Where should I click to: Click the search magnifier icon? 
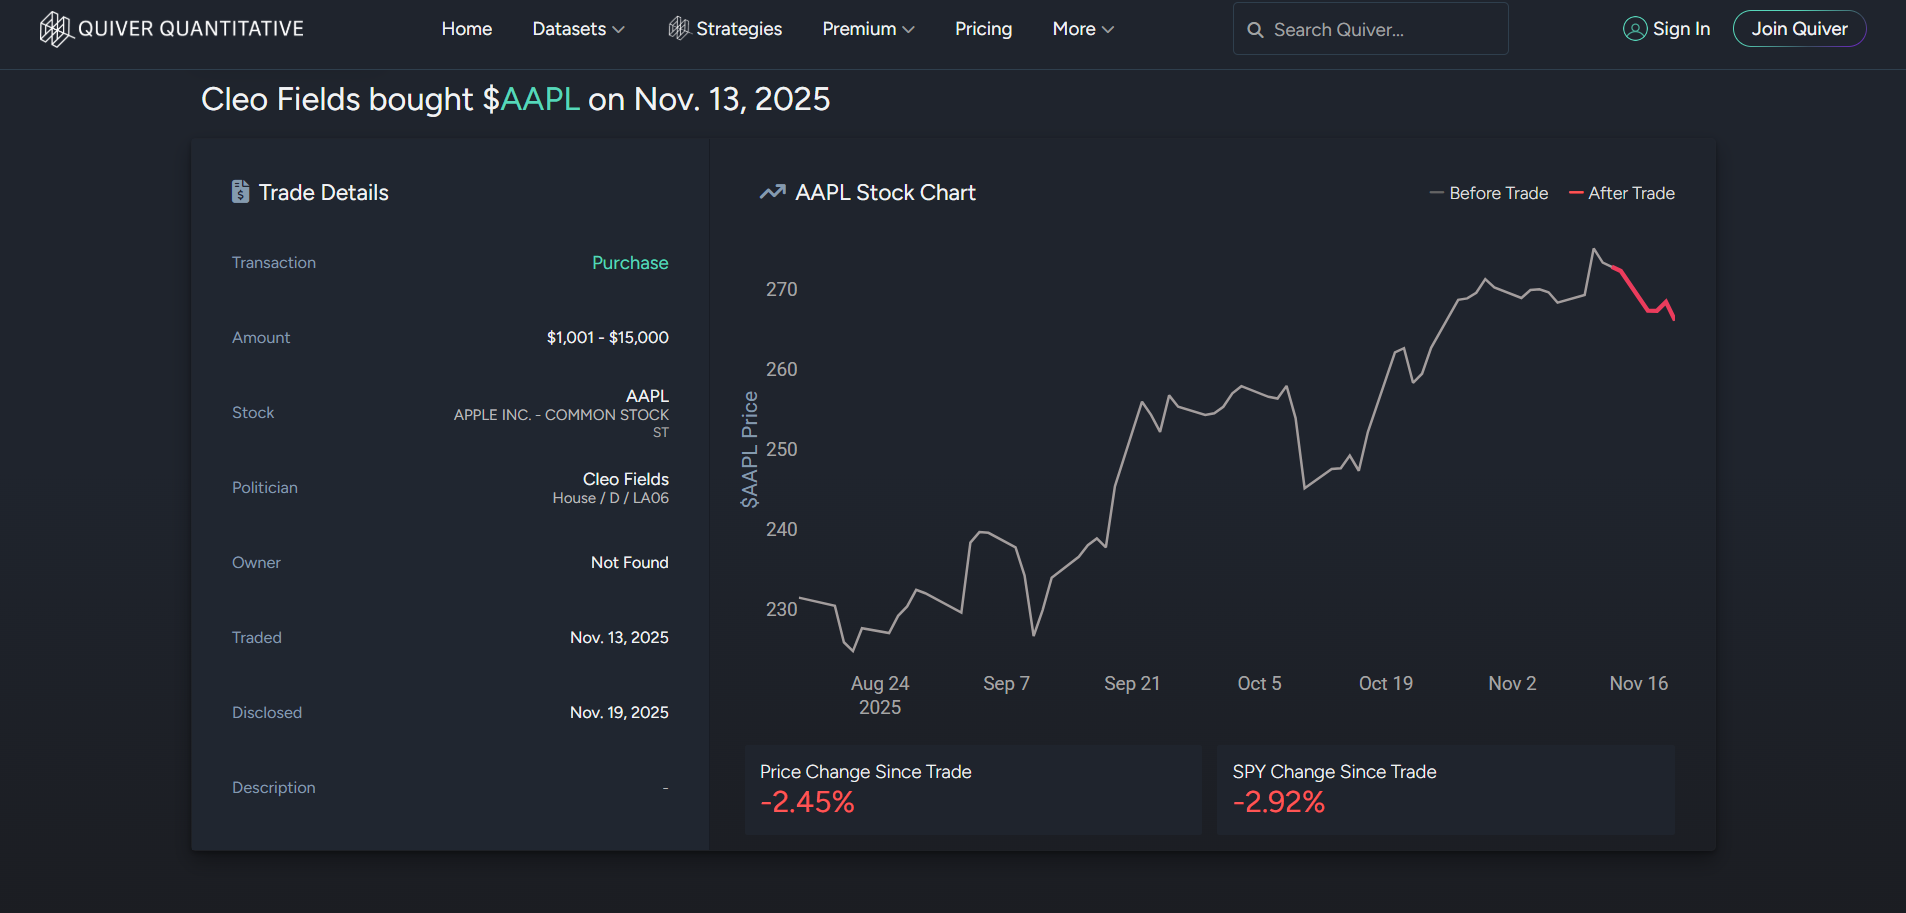click(1255, 30)
